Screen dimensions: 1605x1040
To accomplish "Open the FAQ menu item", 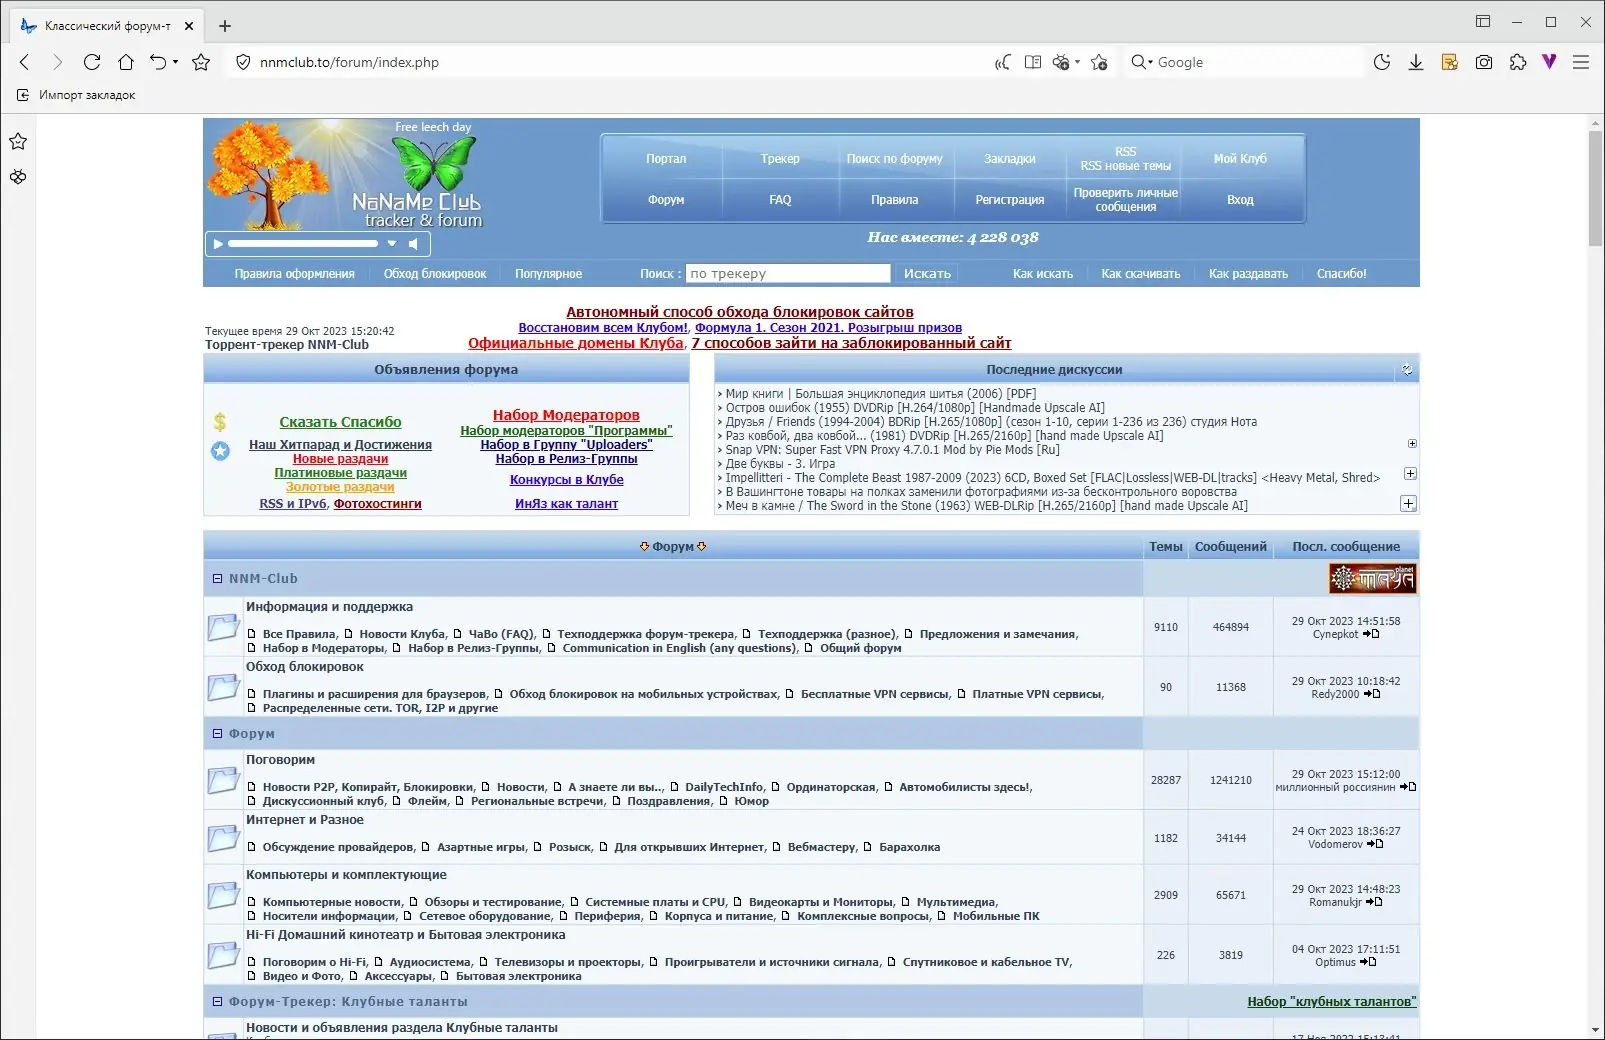I will [780, 200].
